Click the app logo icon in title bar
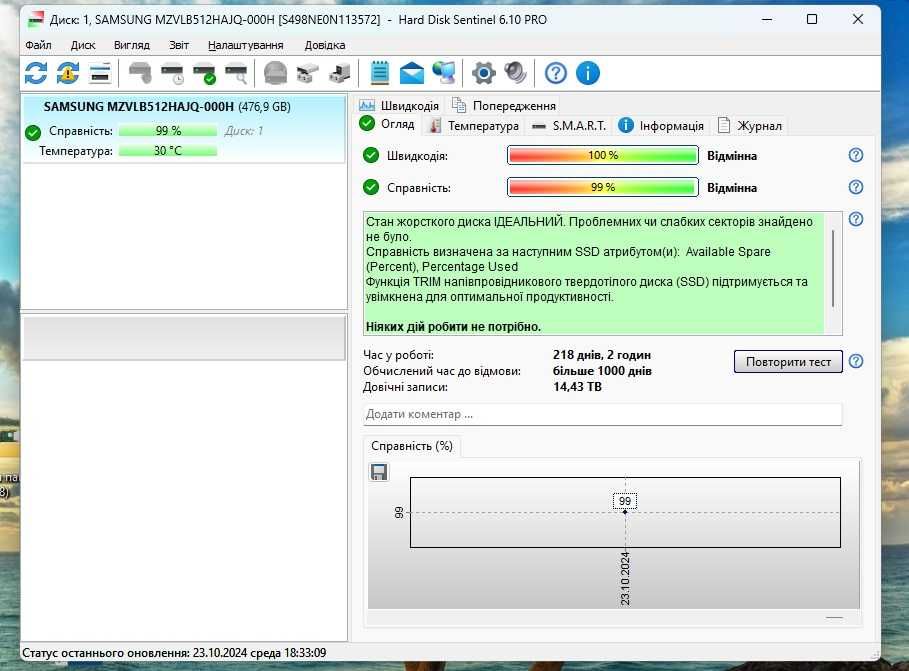 36,20
